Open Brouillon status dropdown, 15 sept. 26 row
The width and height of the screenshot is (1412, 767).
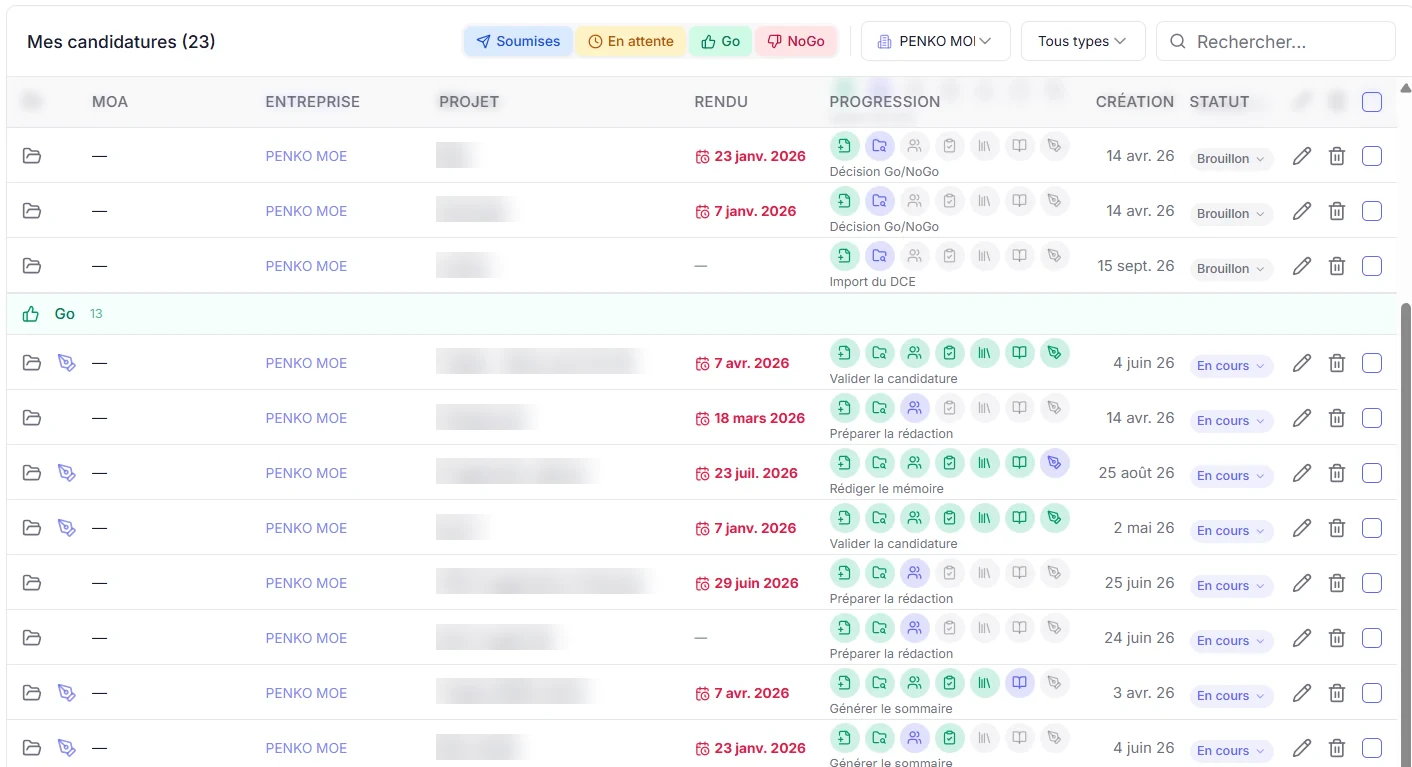click(1231, 269)
